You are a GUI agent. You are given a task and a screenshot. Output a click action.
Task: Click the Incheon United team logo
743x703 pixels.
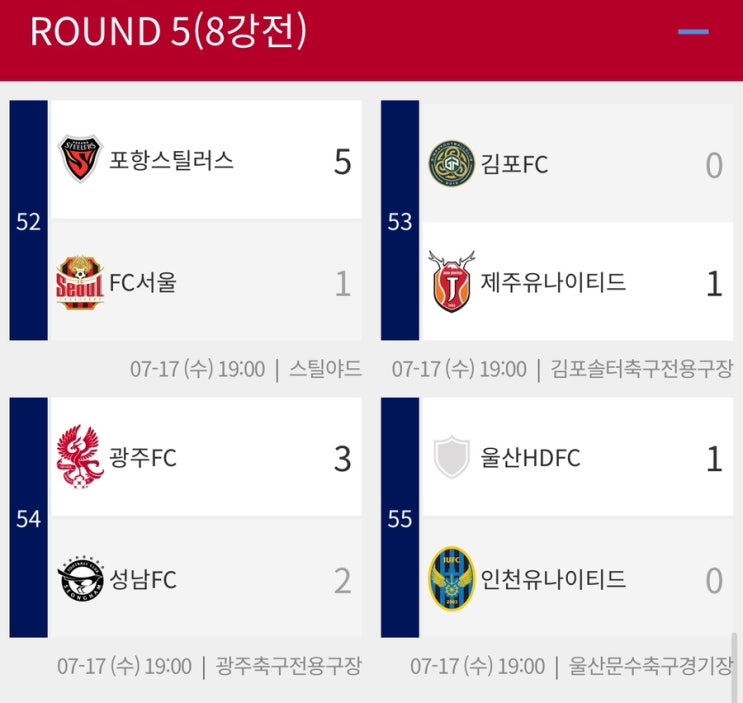pyautogui.click(x=450, y=579)
